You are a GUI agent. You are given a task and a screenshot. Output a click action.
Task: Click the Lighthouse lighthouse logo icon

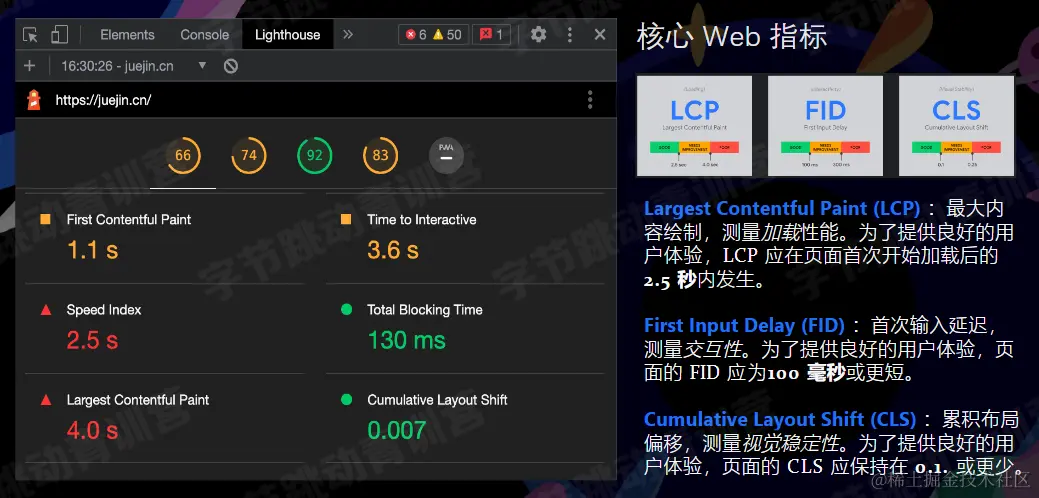pyautogui.click(x=33, y=100)
